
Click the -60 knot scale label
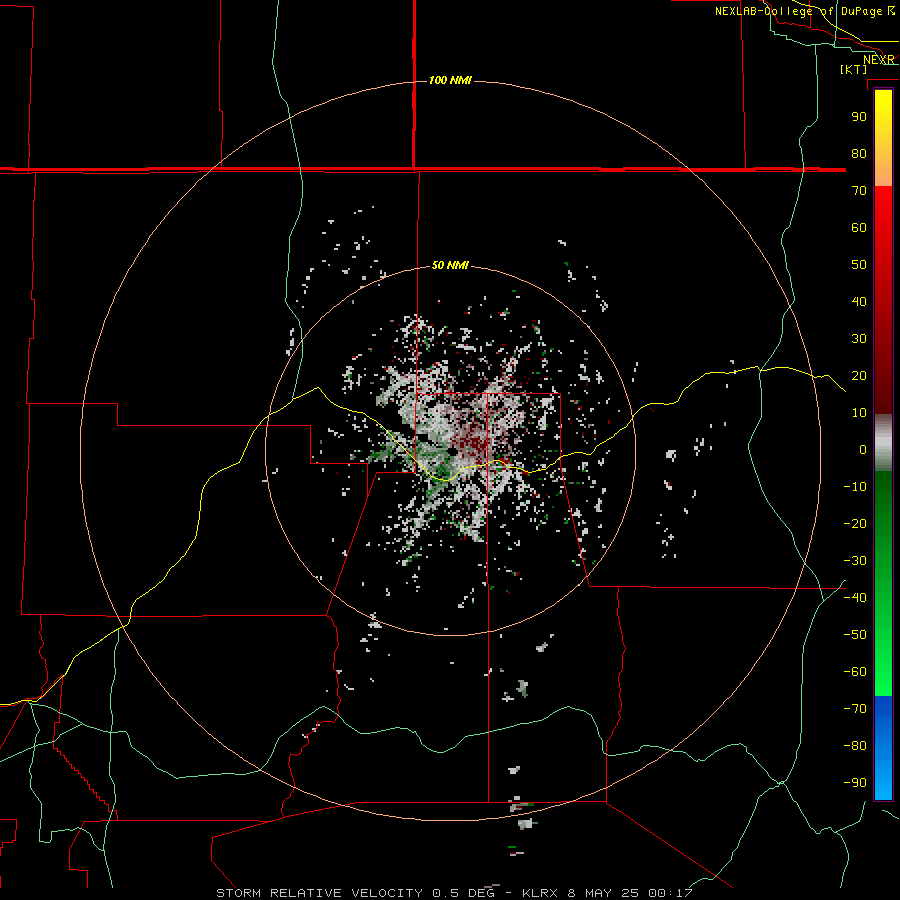pyautogui.click(x=855, y=672)
